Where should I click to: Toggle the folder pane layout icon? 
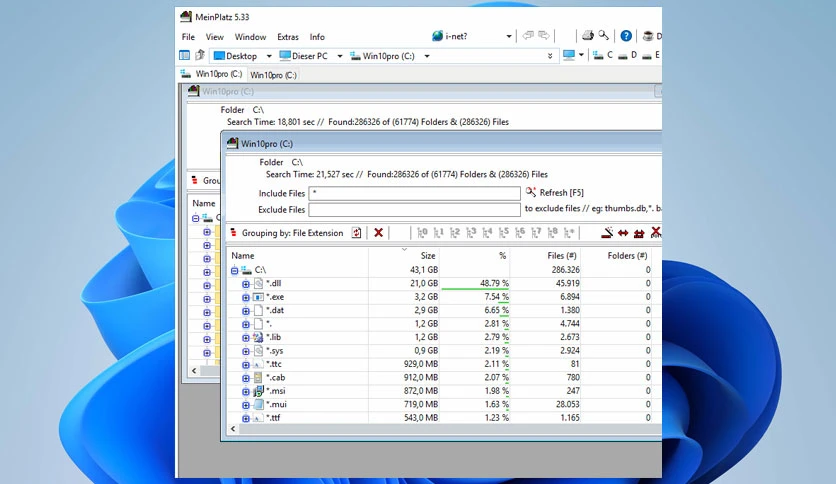coord(184,55)
